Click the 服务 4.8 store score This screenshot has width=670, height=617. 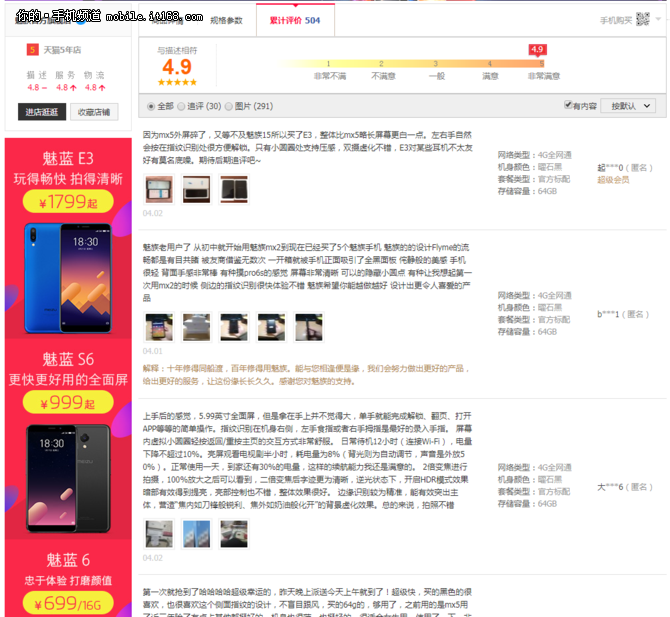click(x=66, y=81)
